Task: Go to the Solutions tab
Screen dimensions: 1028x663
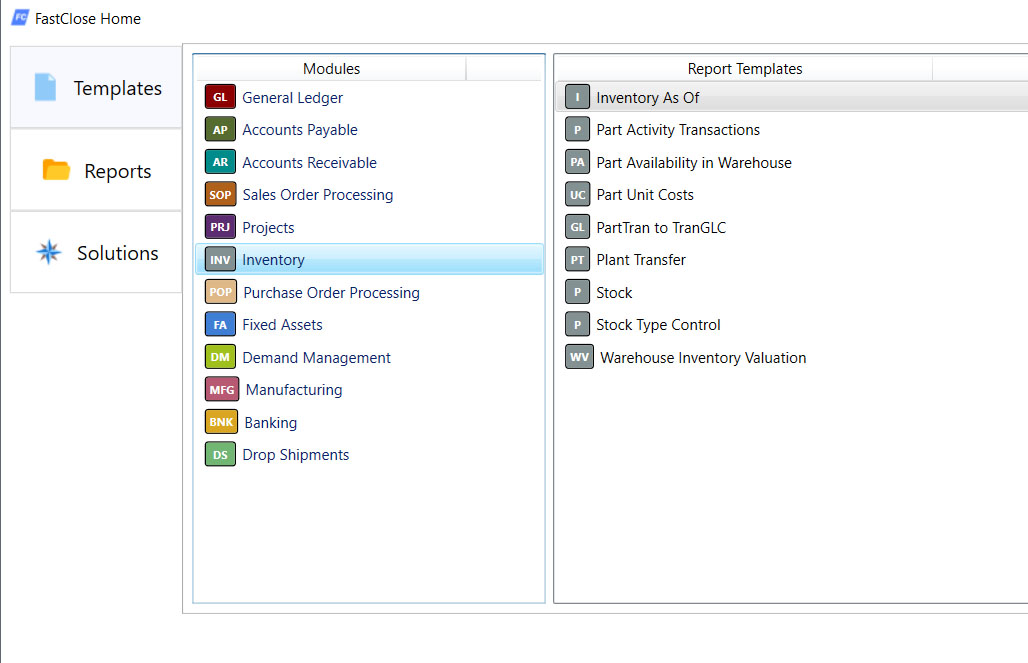Action: [x=96, y=253]
